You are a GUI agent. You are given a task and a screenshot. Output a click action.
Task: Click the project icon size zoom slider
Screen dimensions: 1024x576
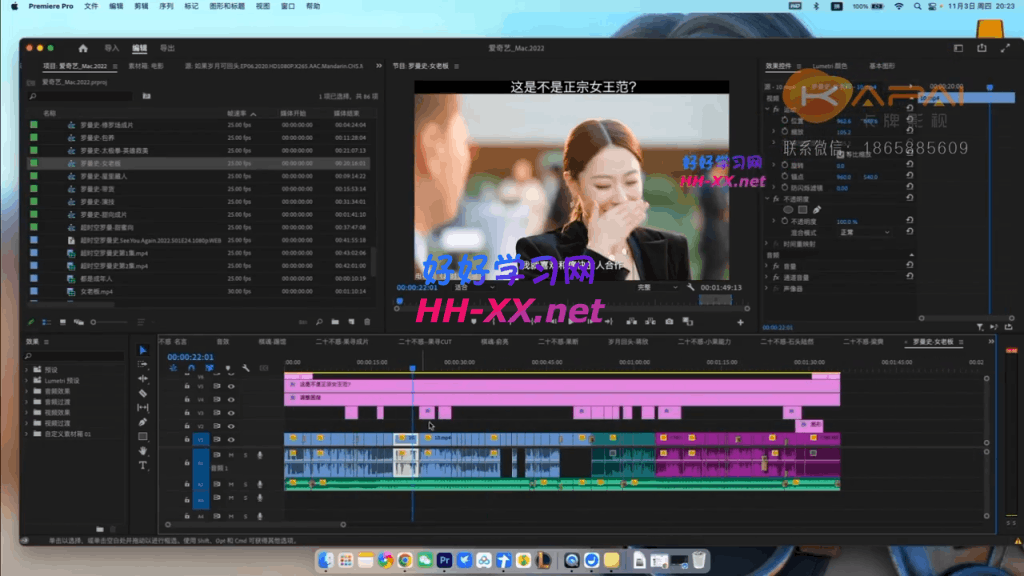(x=110, y=322)
